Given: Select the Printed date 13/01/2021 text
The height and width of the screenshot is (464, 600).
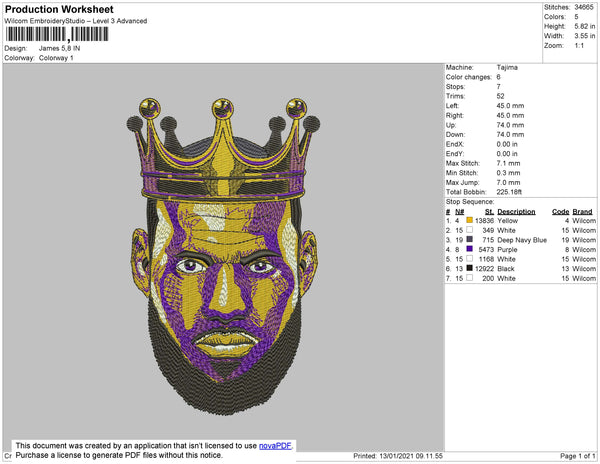Looking at the screenshot, I should (x=398, y=456).
